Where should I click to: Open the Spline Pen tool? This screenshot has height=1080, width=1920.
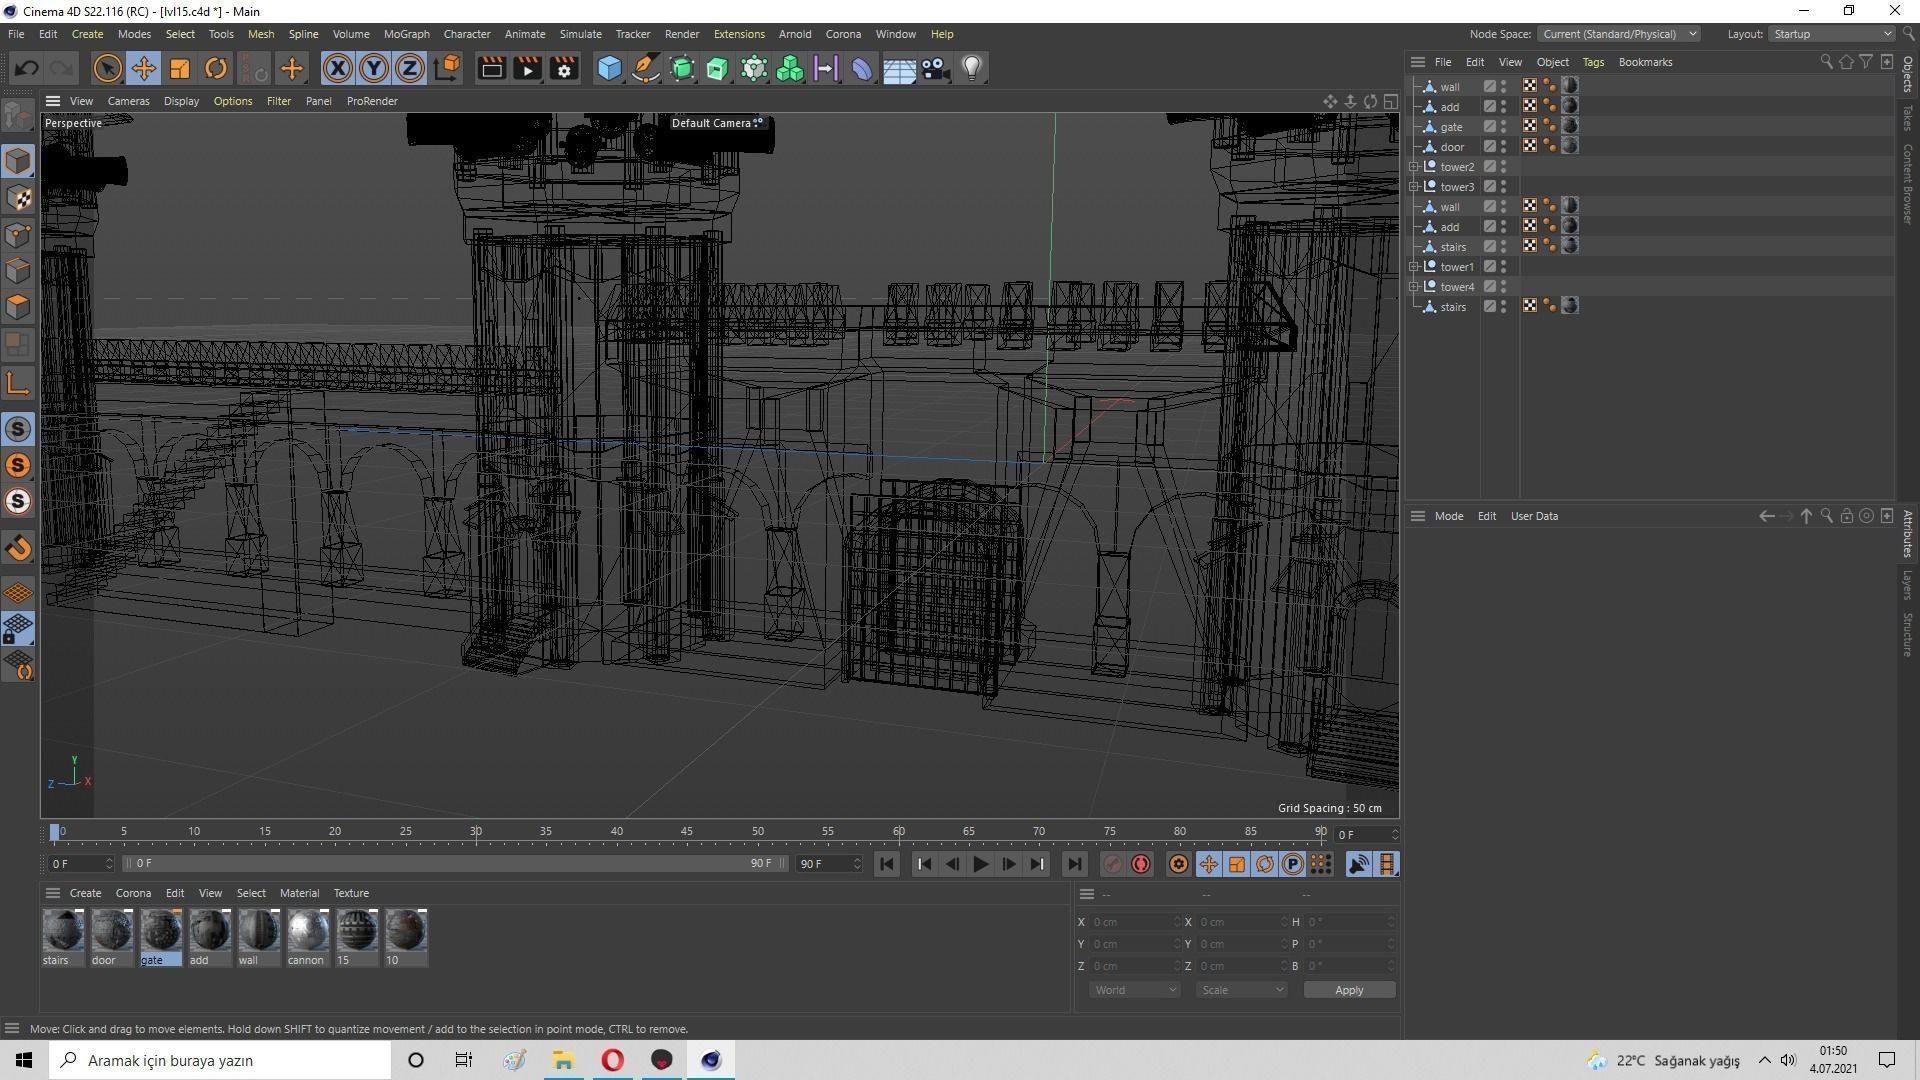pos(646,68)
